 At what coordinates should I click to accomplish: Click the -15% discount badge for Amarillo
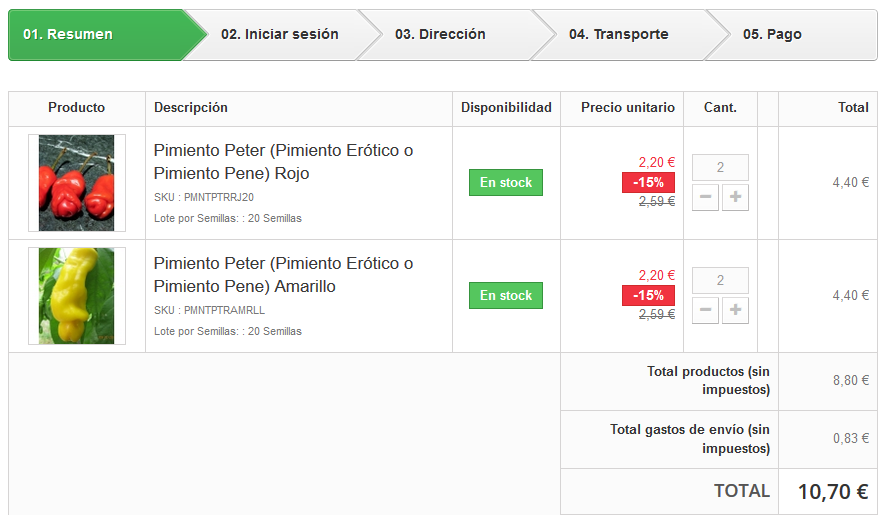point(648,295)
